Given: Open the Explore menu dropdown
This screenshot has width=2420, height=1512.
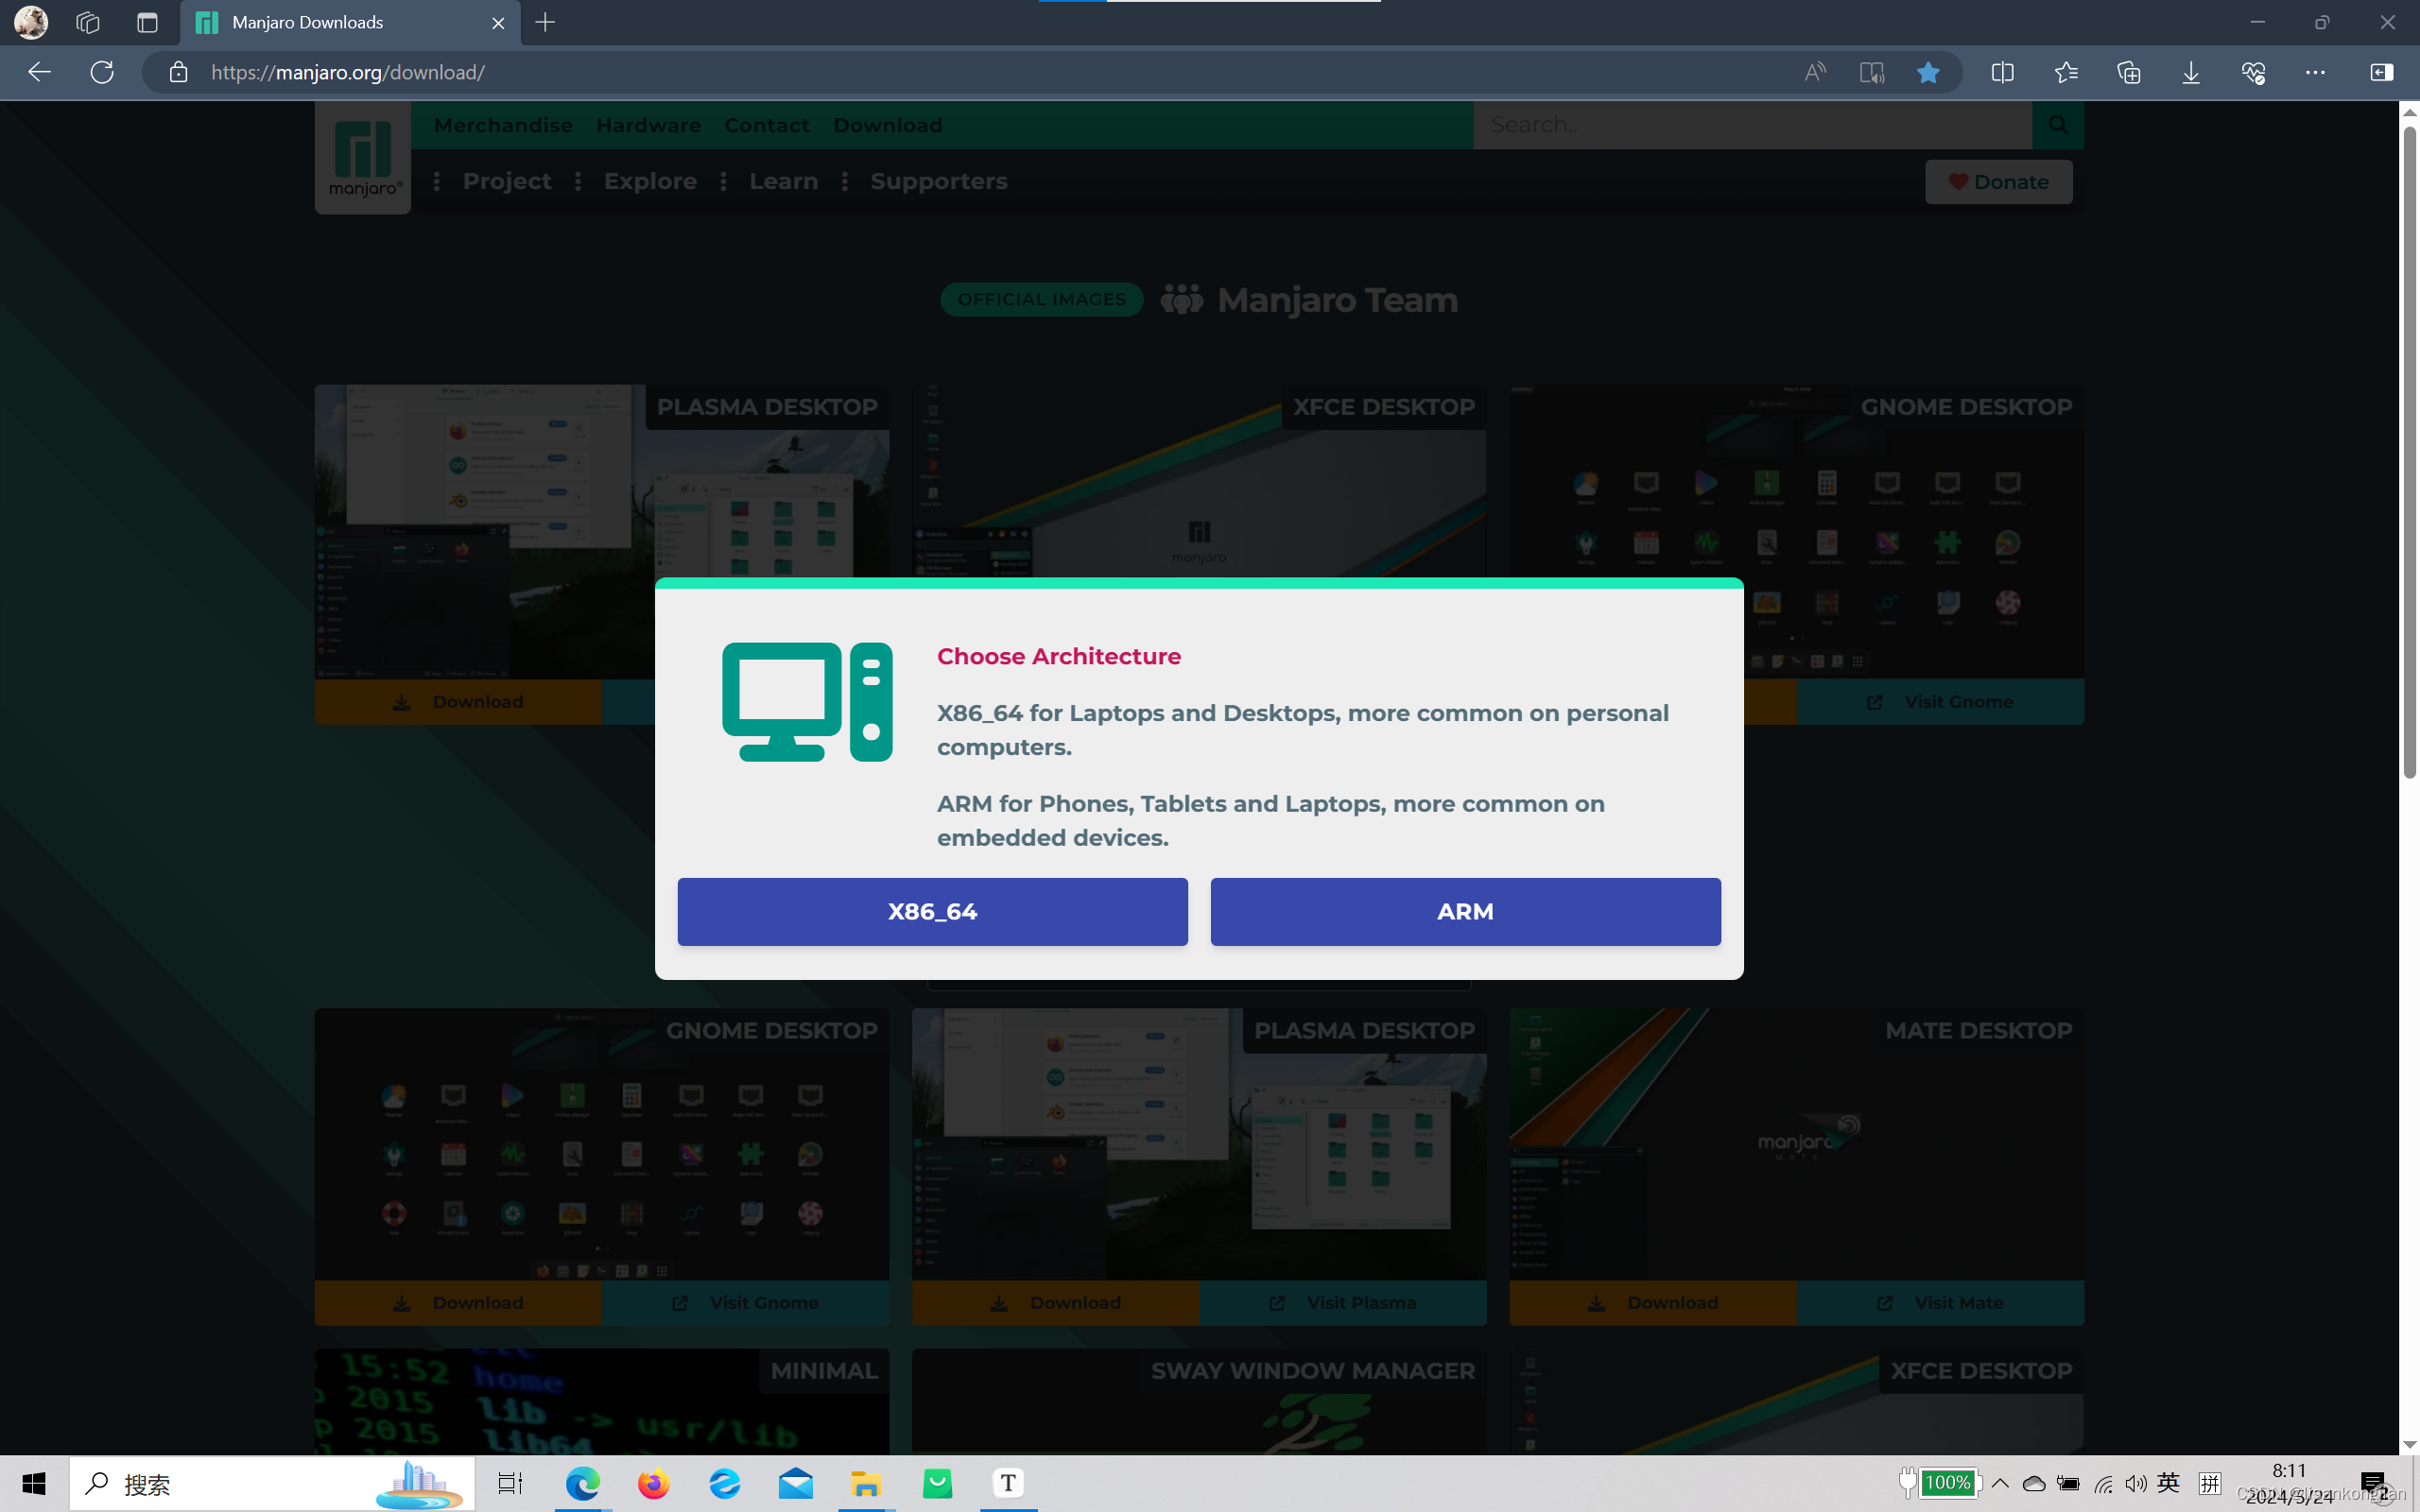Looking at the screenshot, I should (650, 181).
